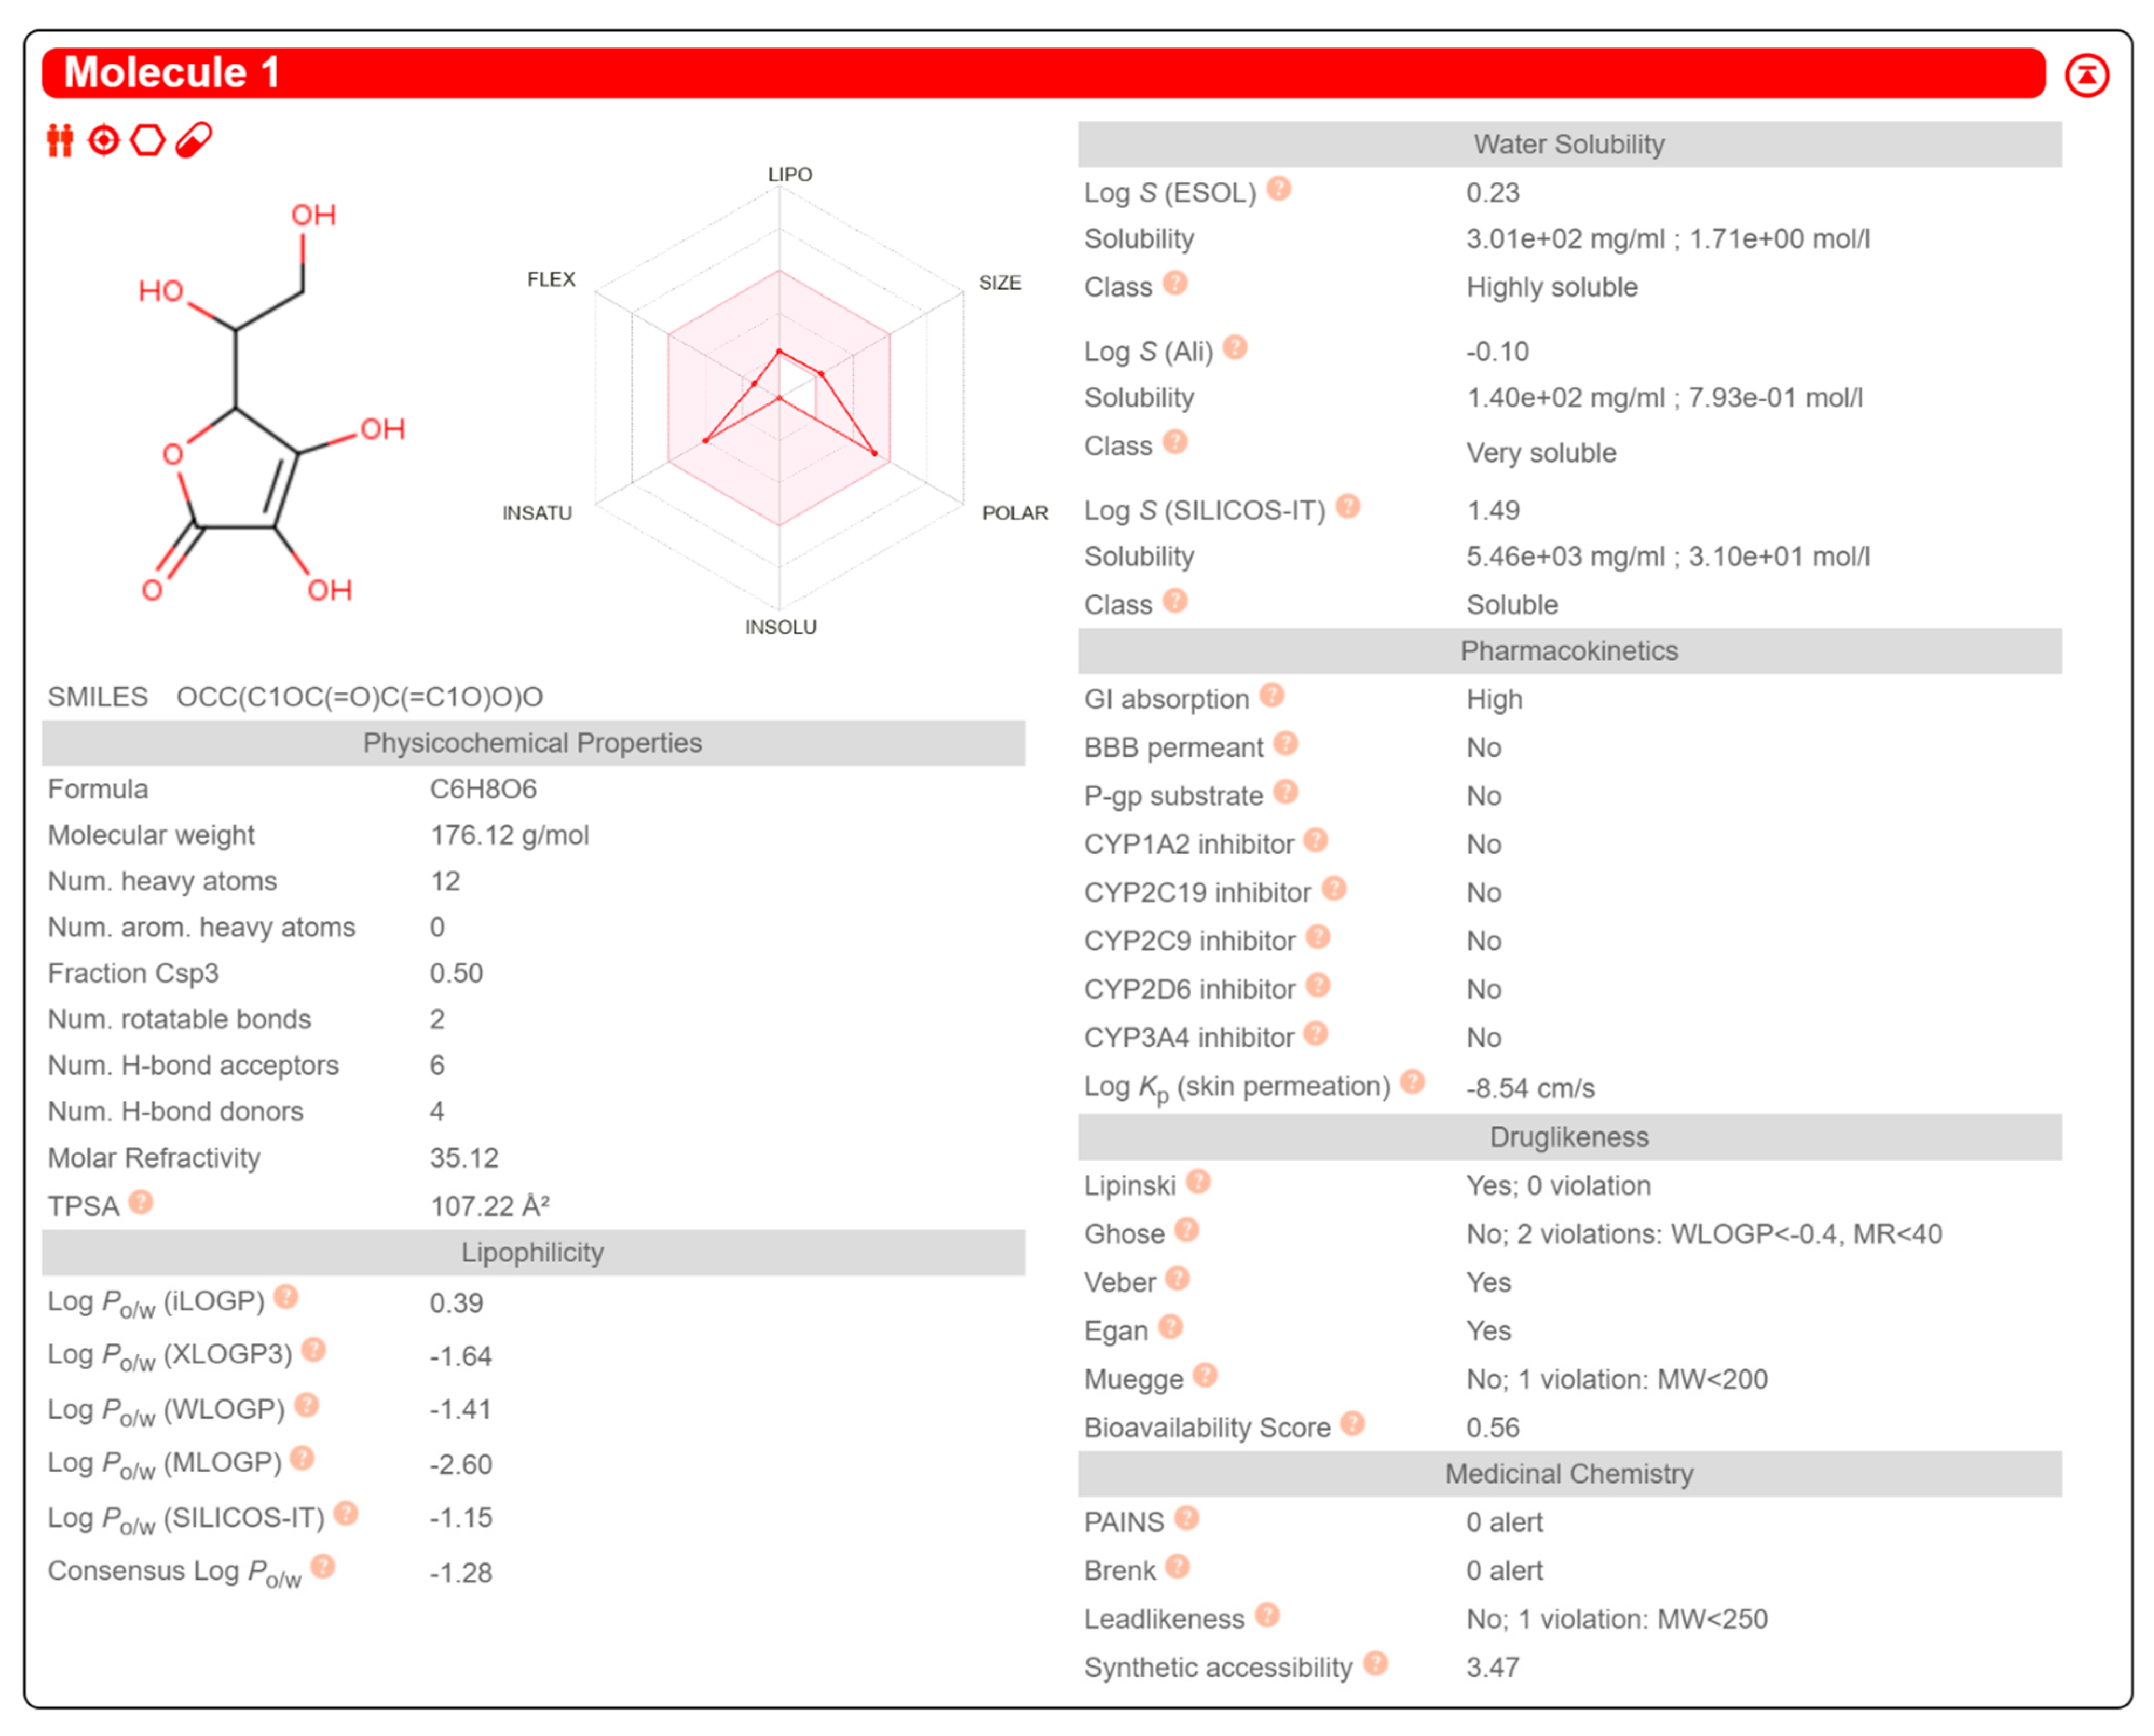Click help icon for GI absorption
The height and width of the screenshot is (1736, 2154).
(x=1271, y=695)
